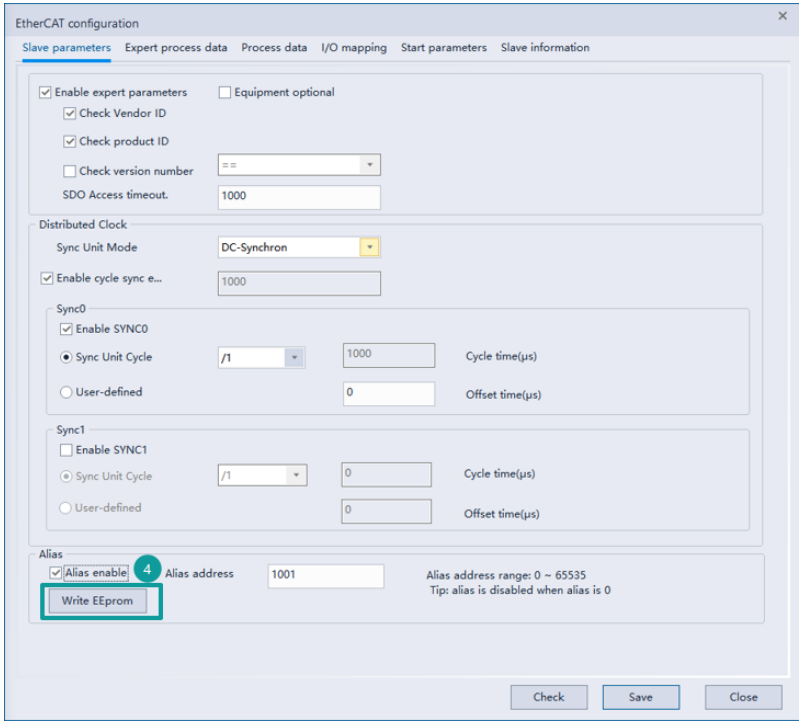Check the Enable SYNC1 checkbox
The width and height of the screenshot is (803, 723).
point(67,451)
